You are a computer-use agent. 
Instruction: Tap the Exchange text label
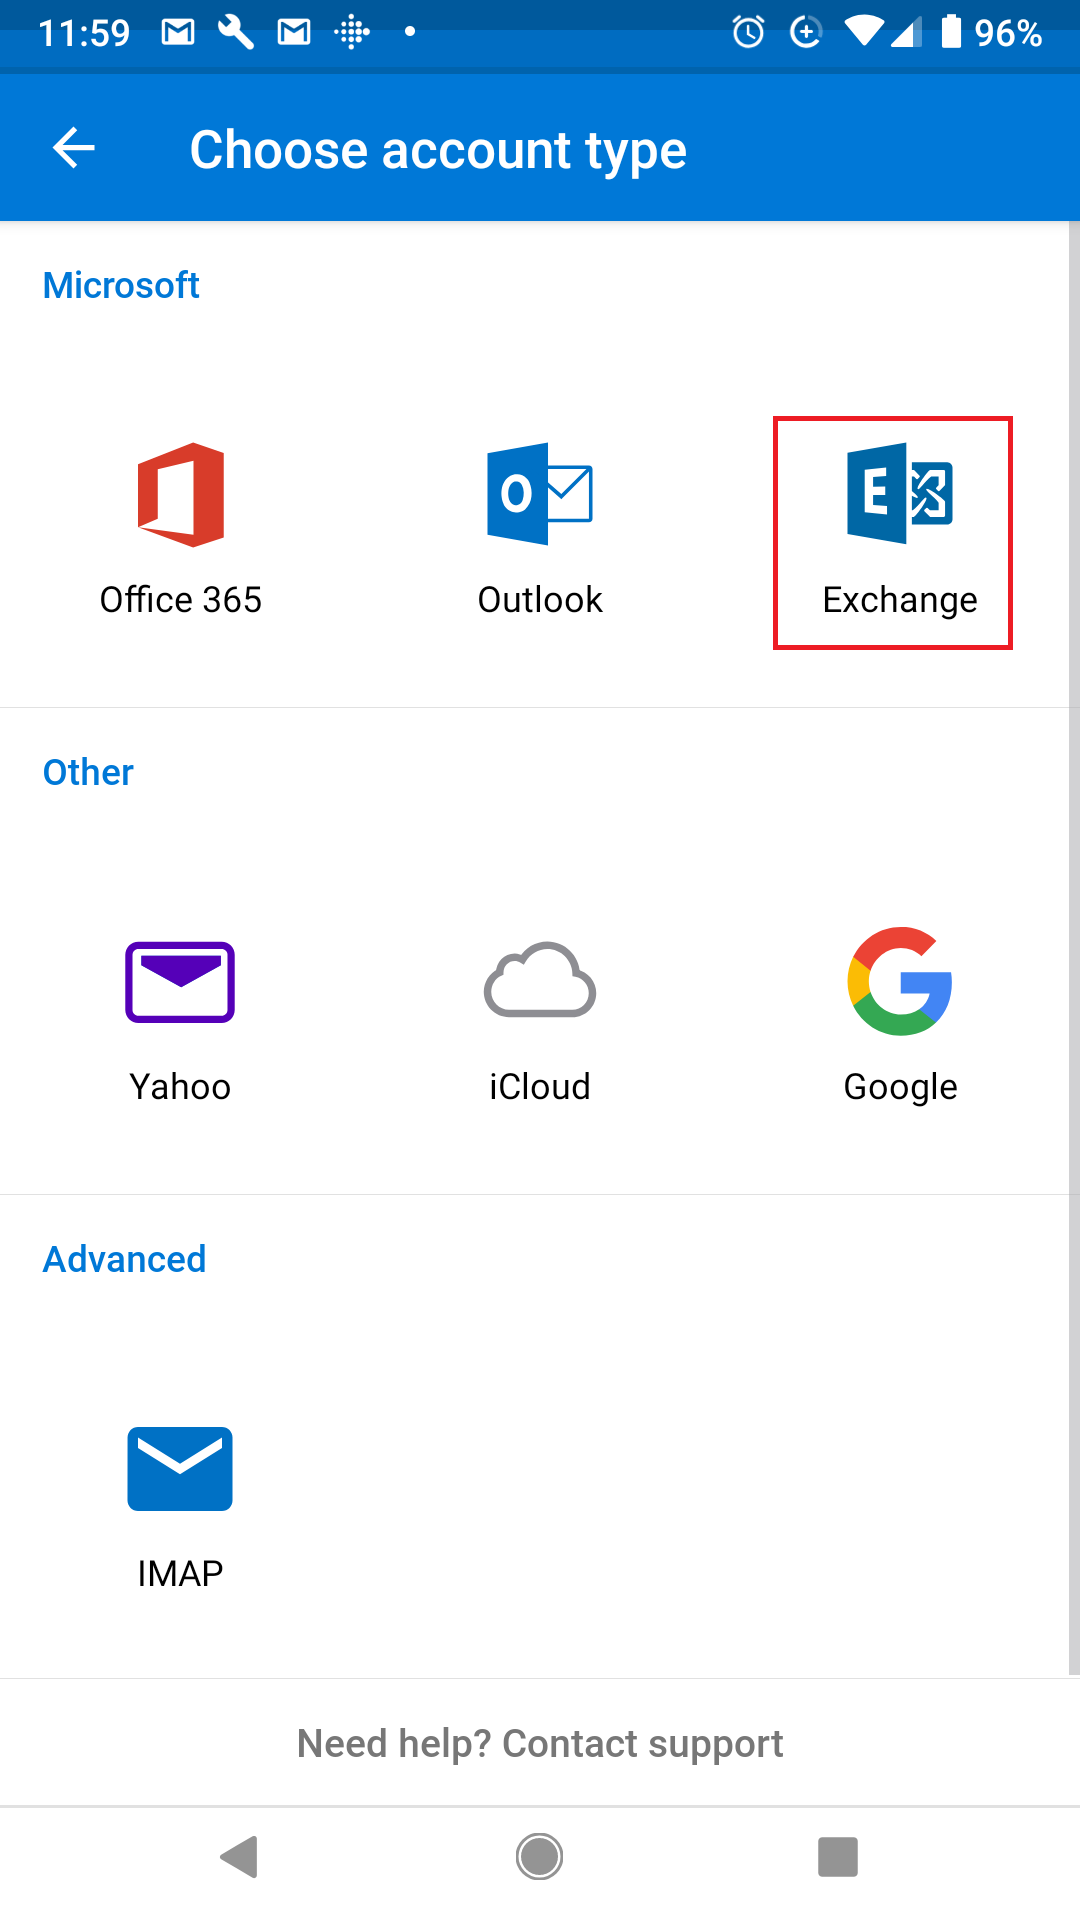point(900,600)
